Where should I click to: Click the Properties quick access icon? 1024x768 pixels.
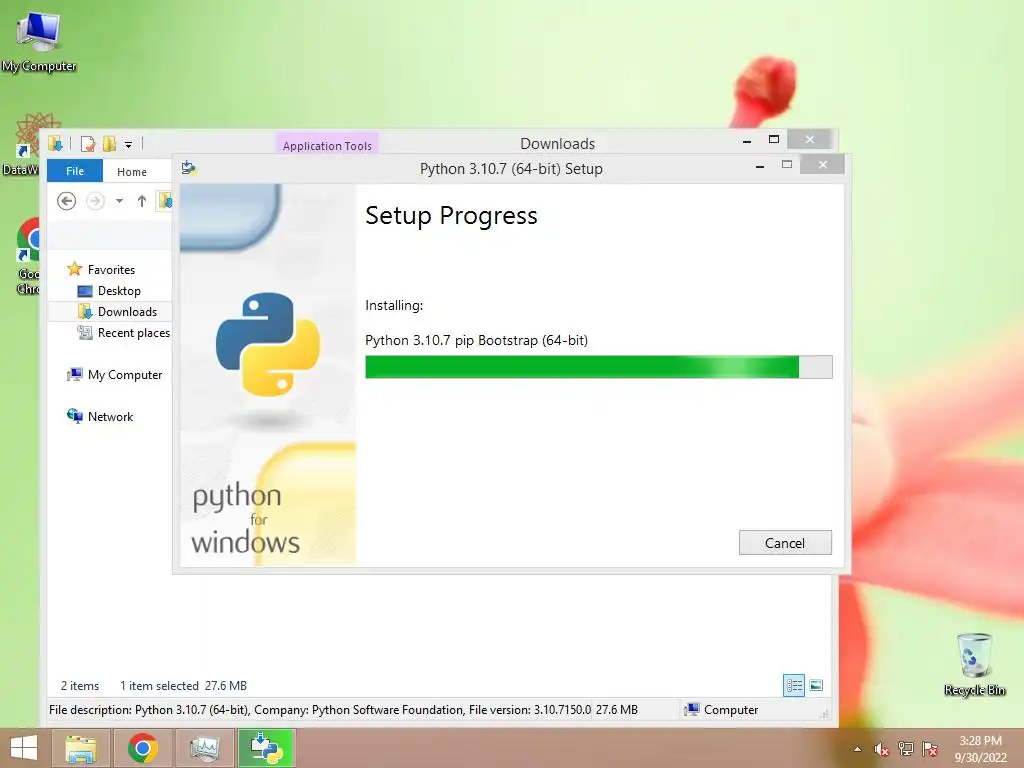click(88, 143)
